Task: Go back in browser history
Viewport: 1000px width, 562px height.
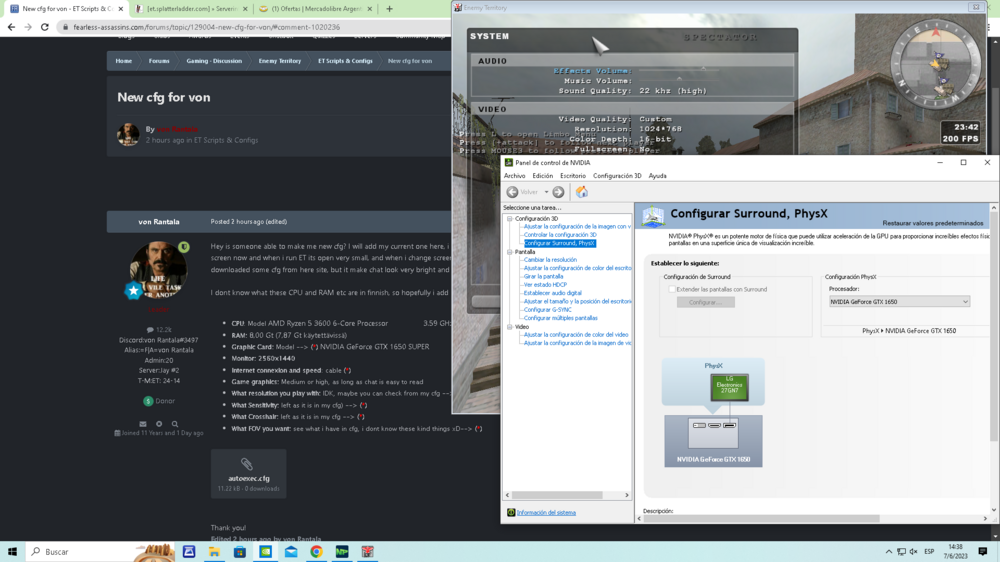Action: pos(11,27)
